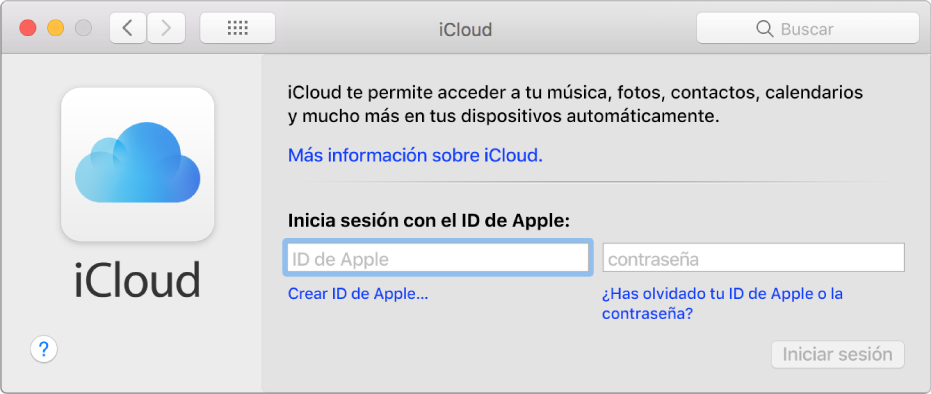931x394 pixels.
Task: Go back with the left chevron button
Action: (x=128, y=28)
